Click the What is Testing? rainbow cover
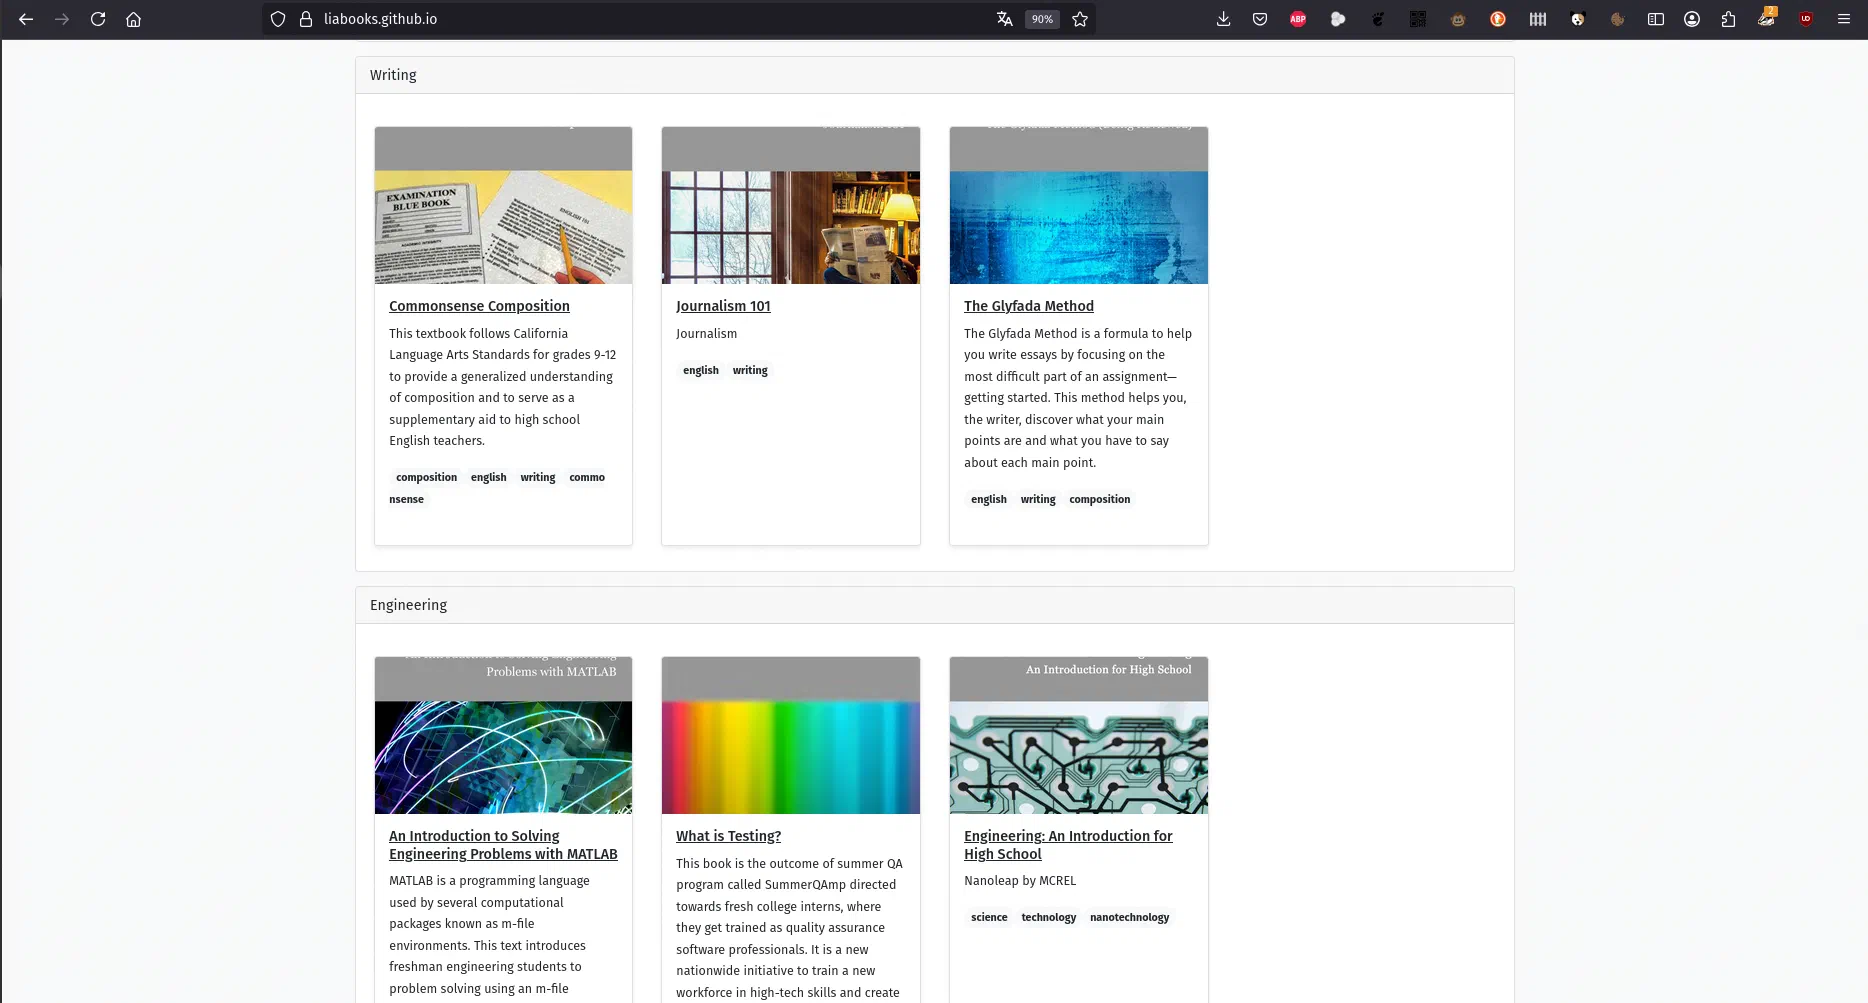1868x1003 pixels. 790,756
